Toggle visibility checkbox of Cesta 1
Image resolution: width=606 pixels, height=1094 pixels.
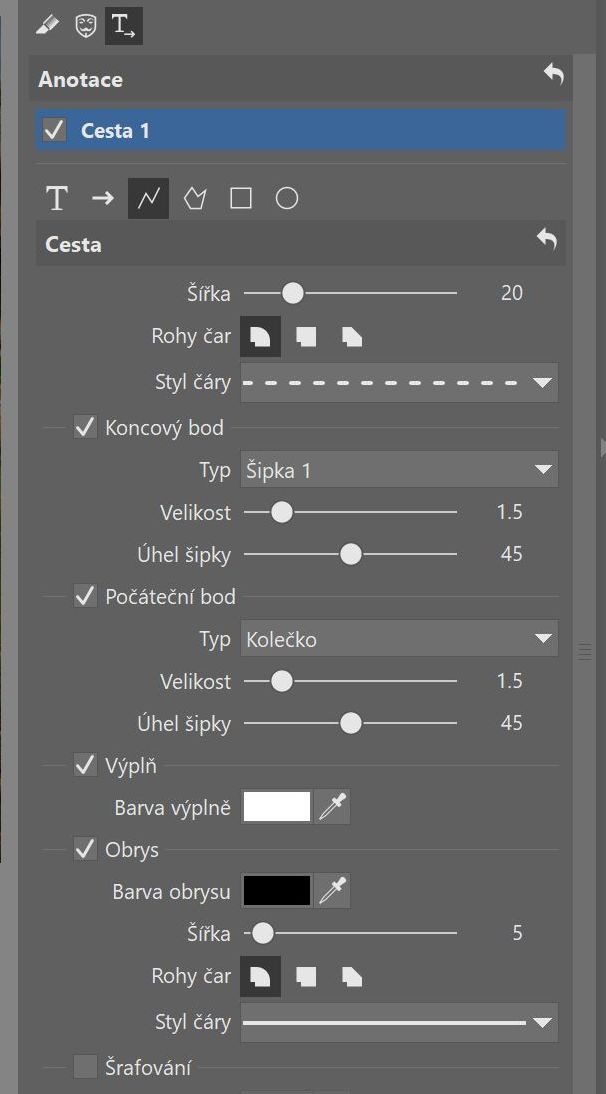54,130
